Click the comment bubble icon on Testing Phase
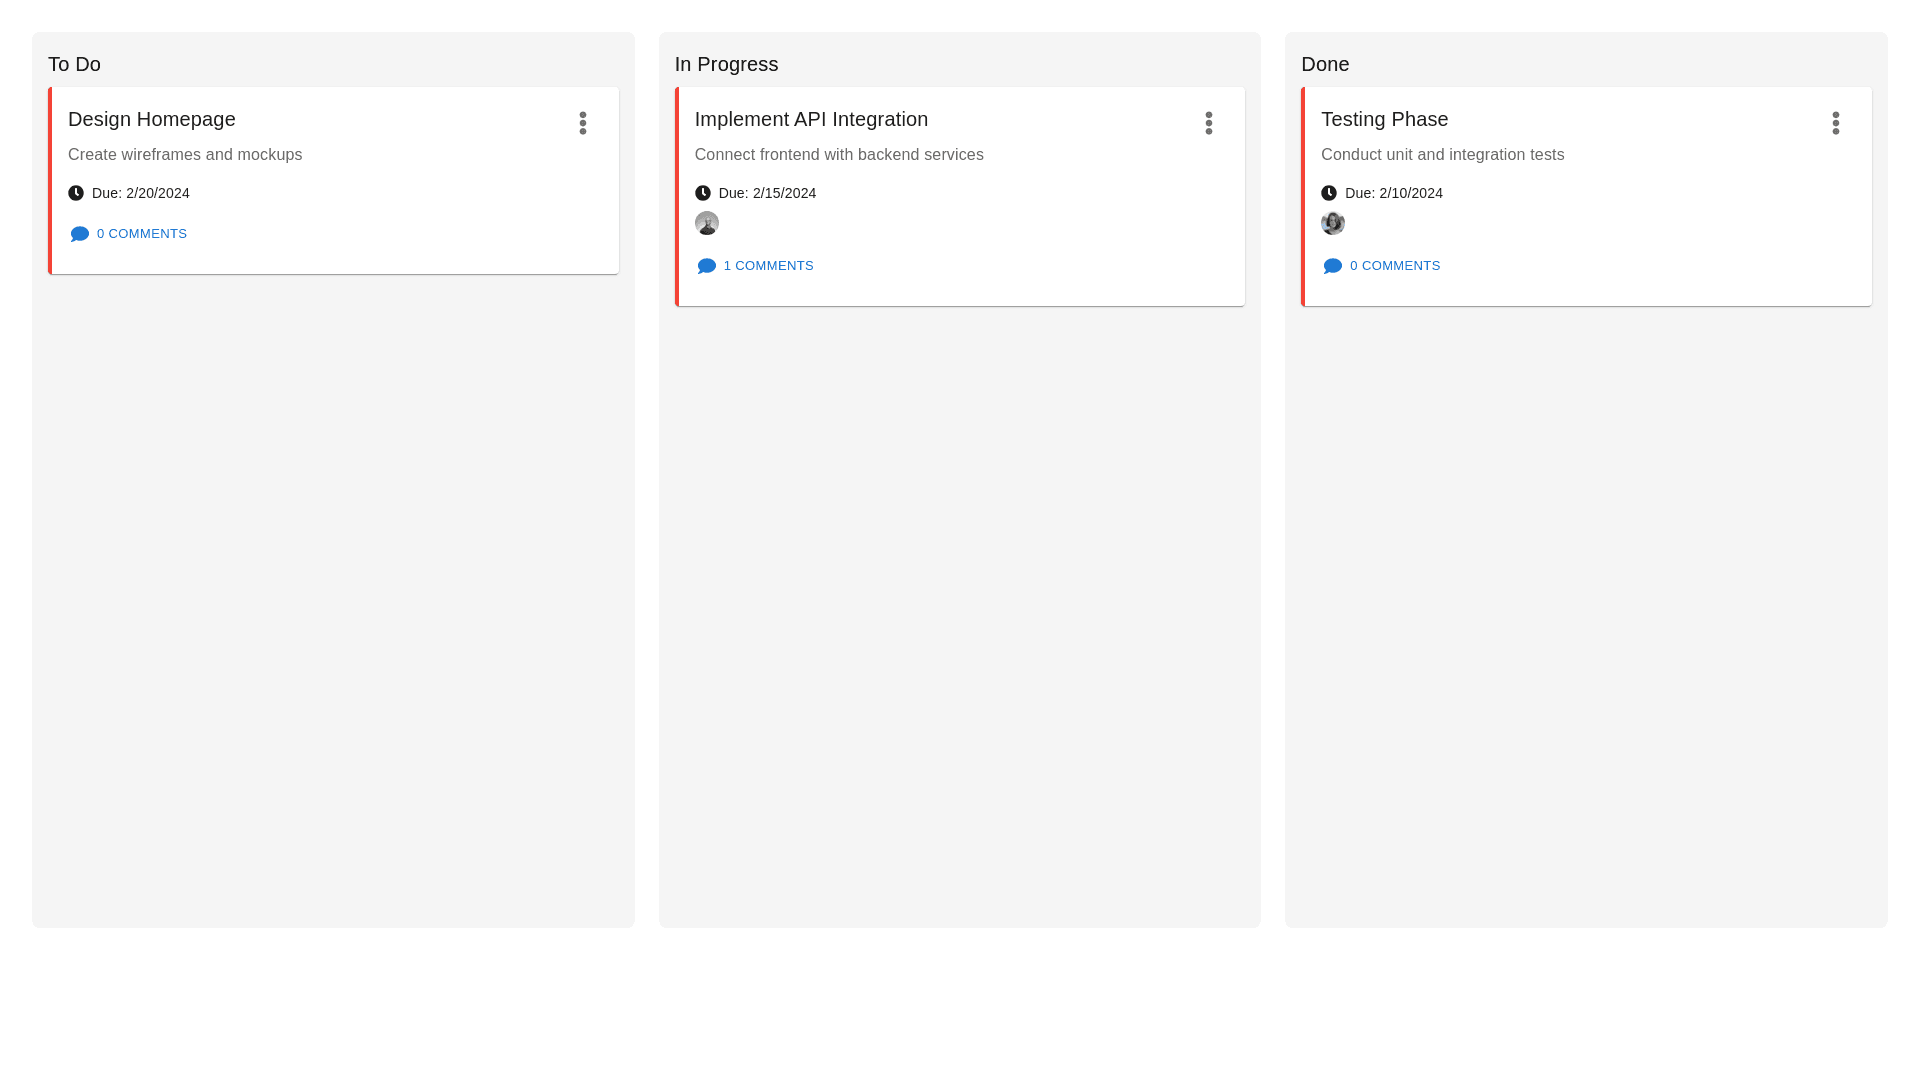The image size is (1920, 1080). [1332, 266]
